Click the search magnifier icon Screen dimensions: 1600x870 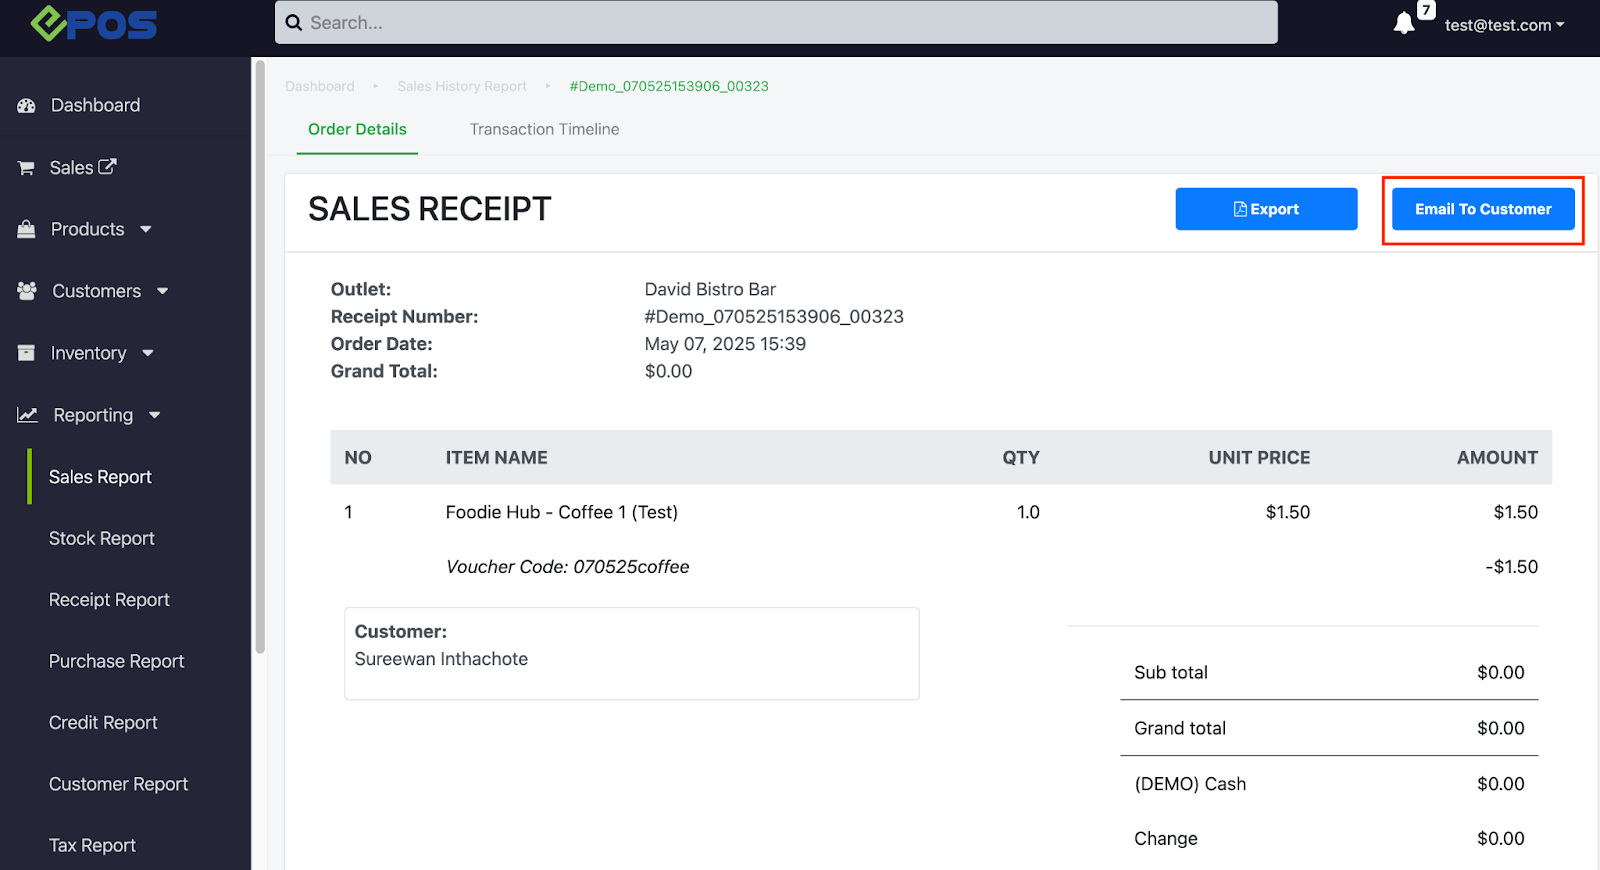294,22
